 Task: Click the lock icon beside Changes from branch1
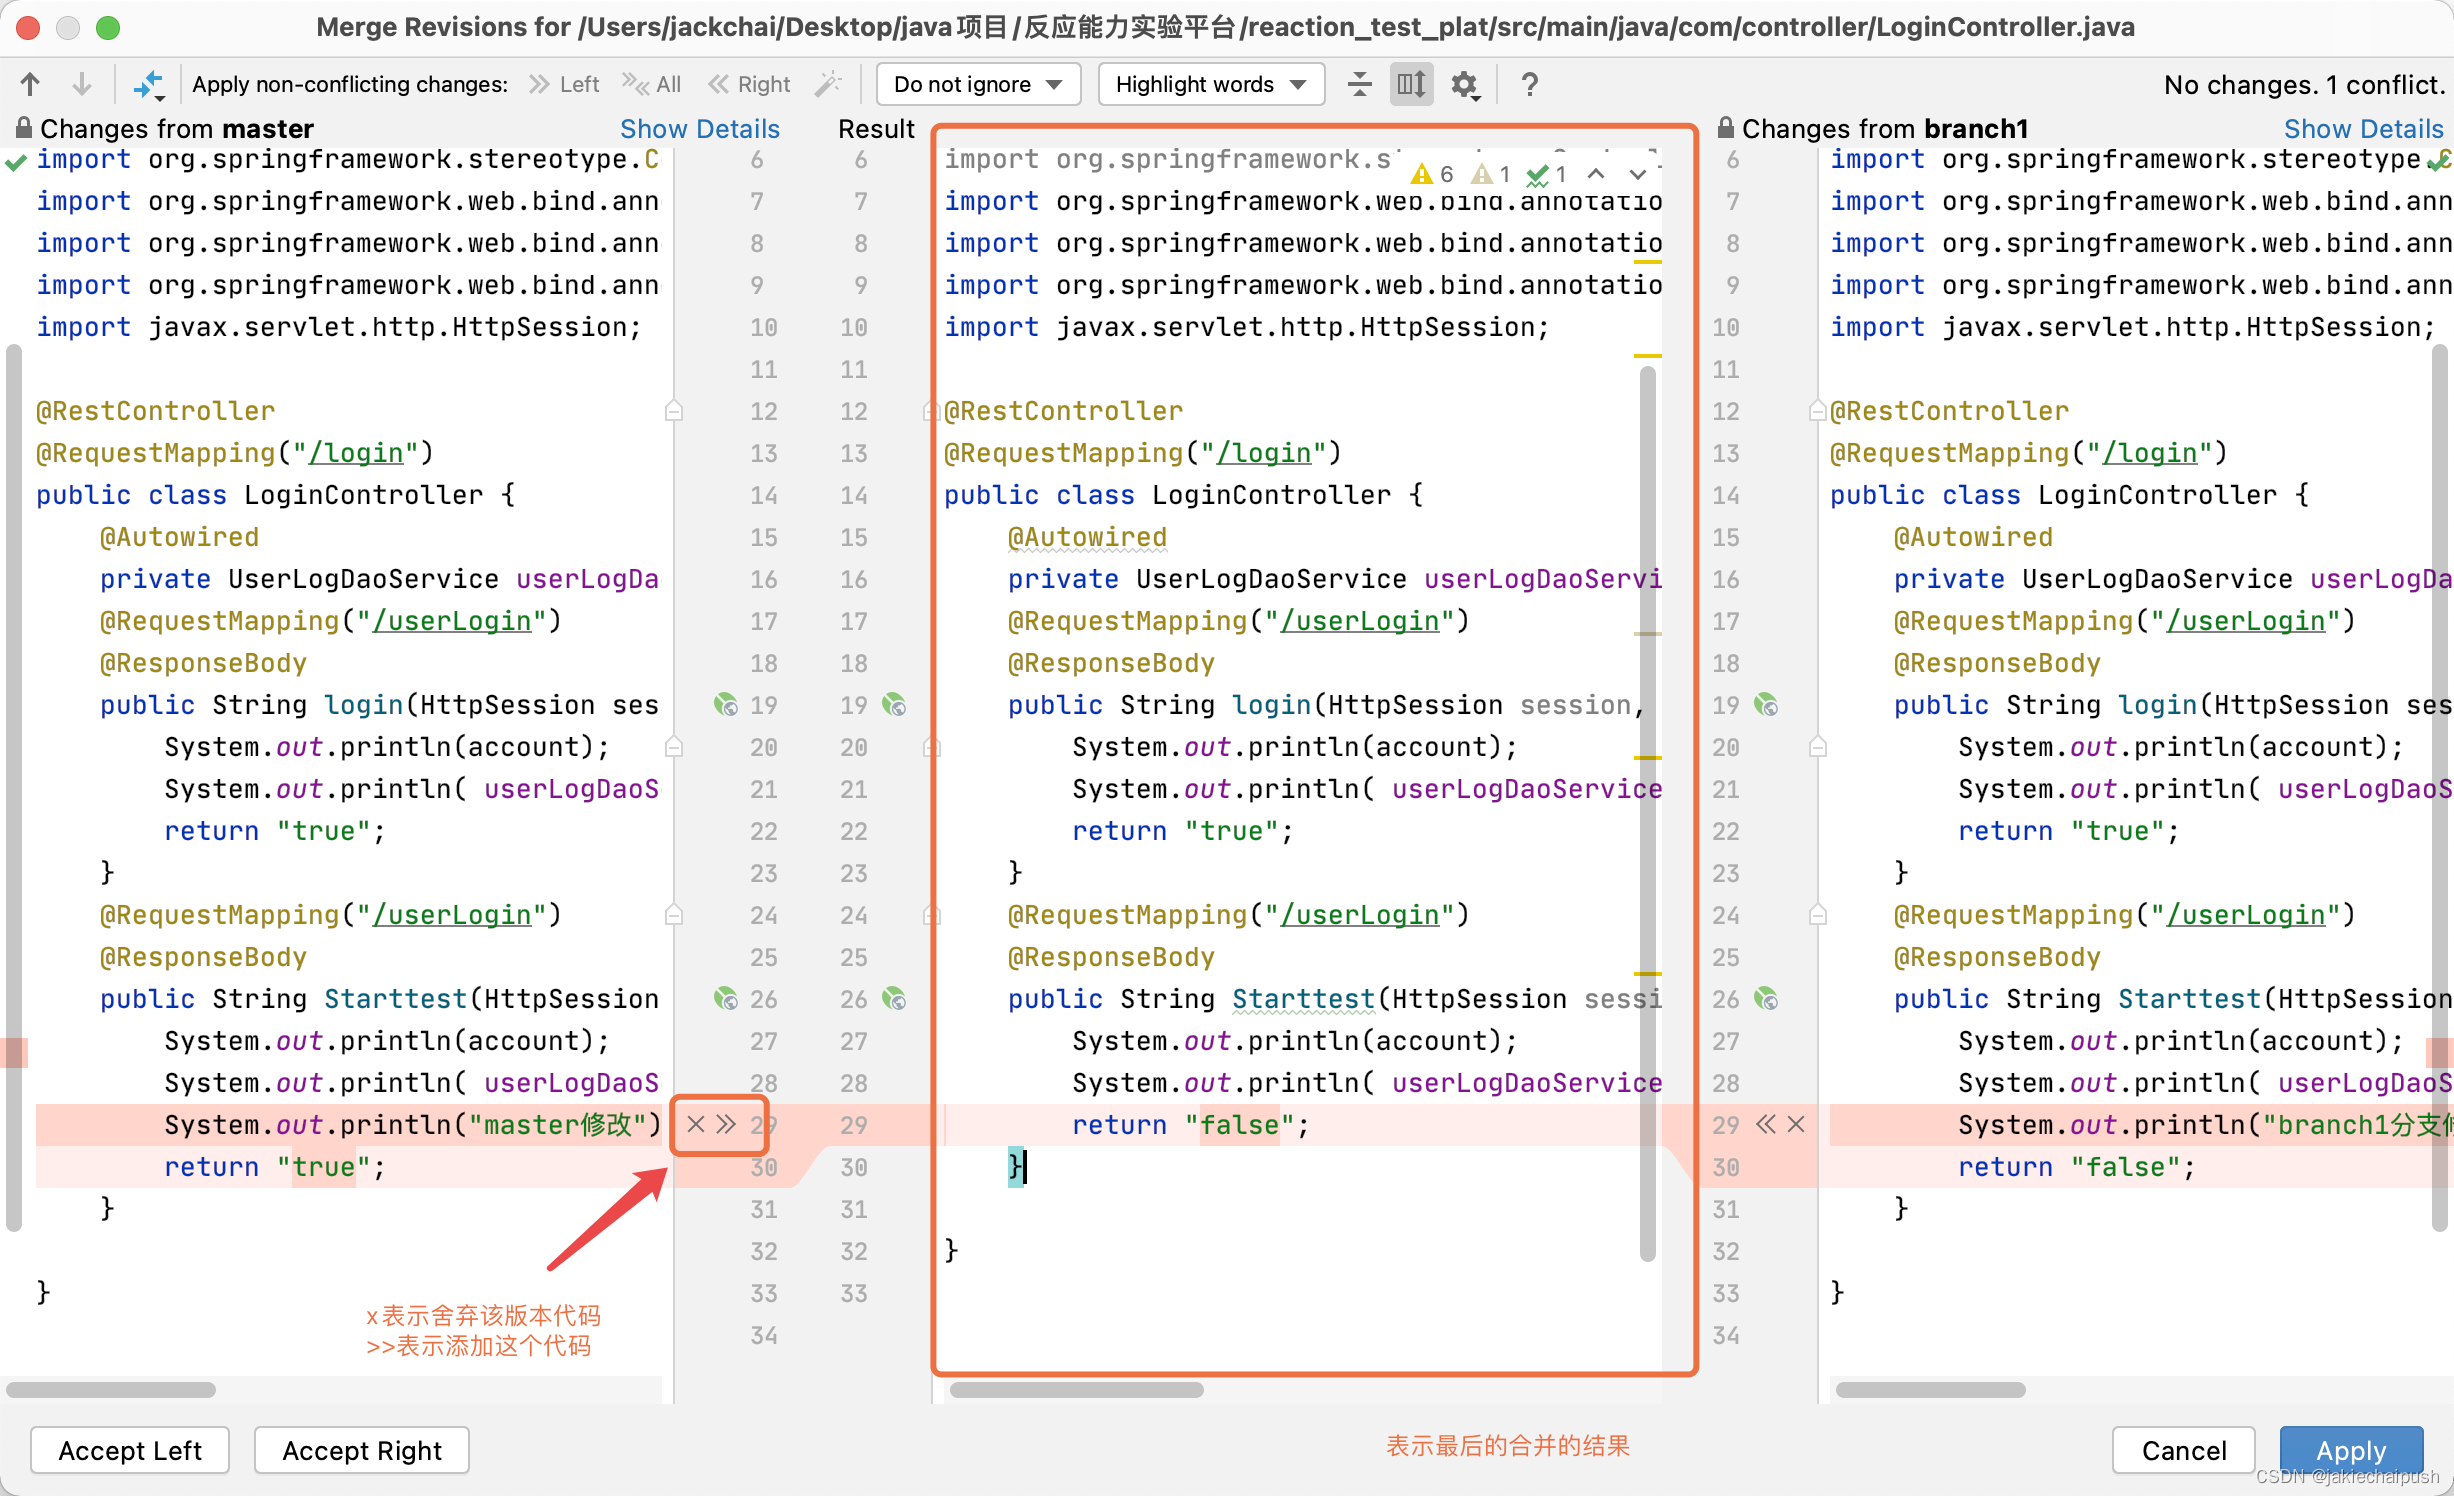(1725, 128)
